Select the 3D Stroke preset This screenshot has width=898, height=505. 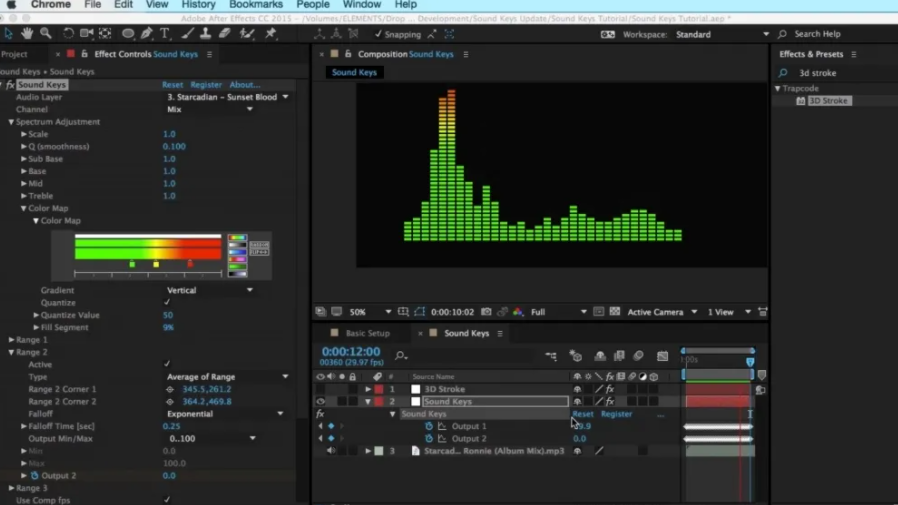tap(828, 101)
